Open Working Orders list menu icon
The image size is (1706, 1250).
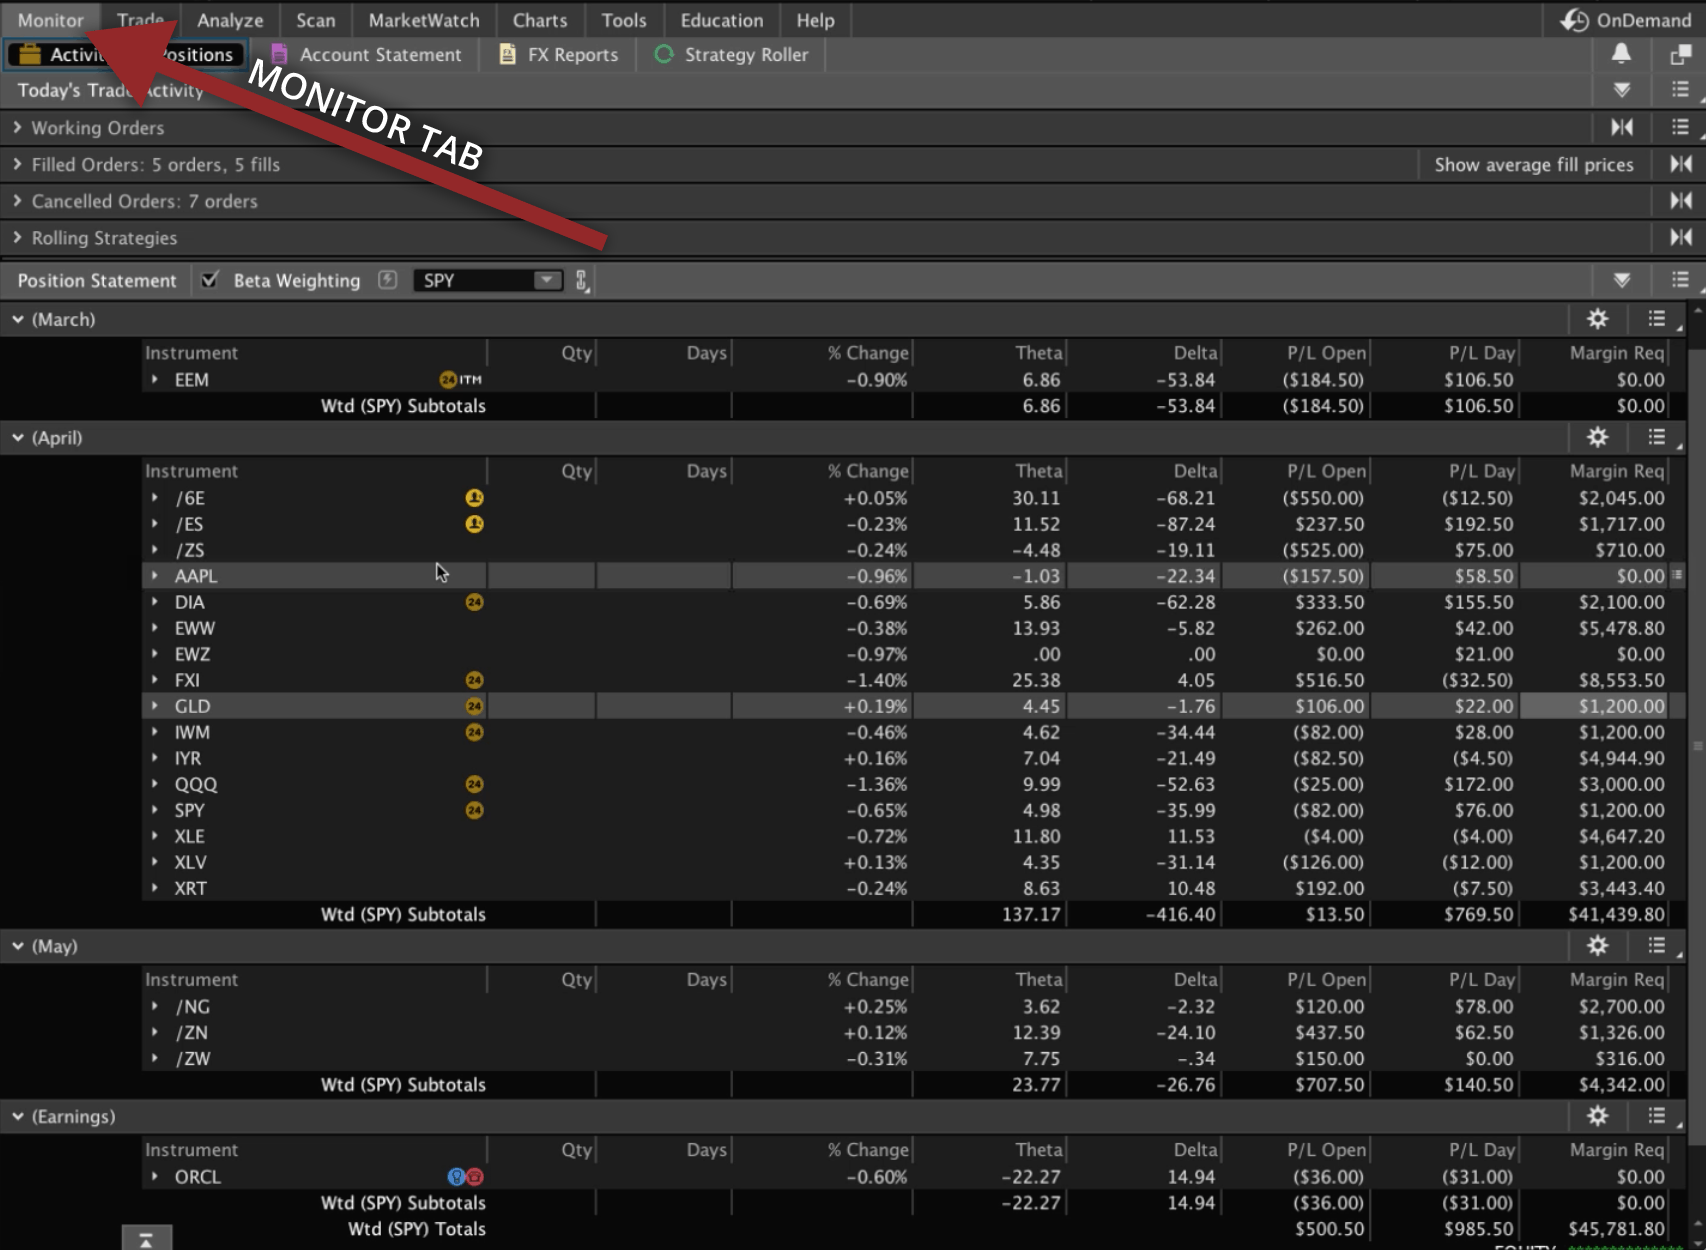pos(1680,127)
